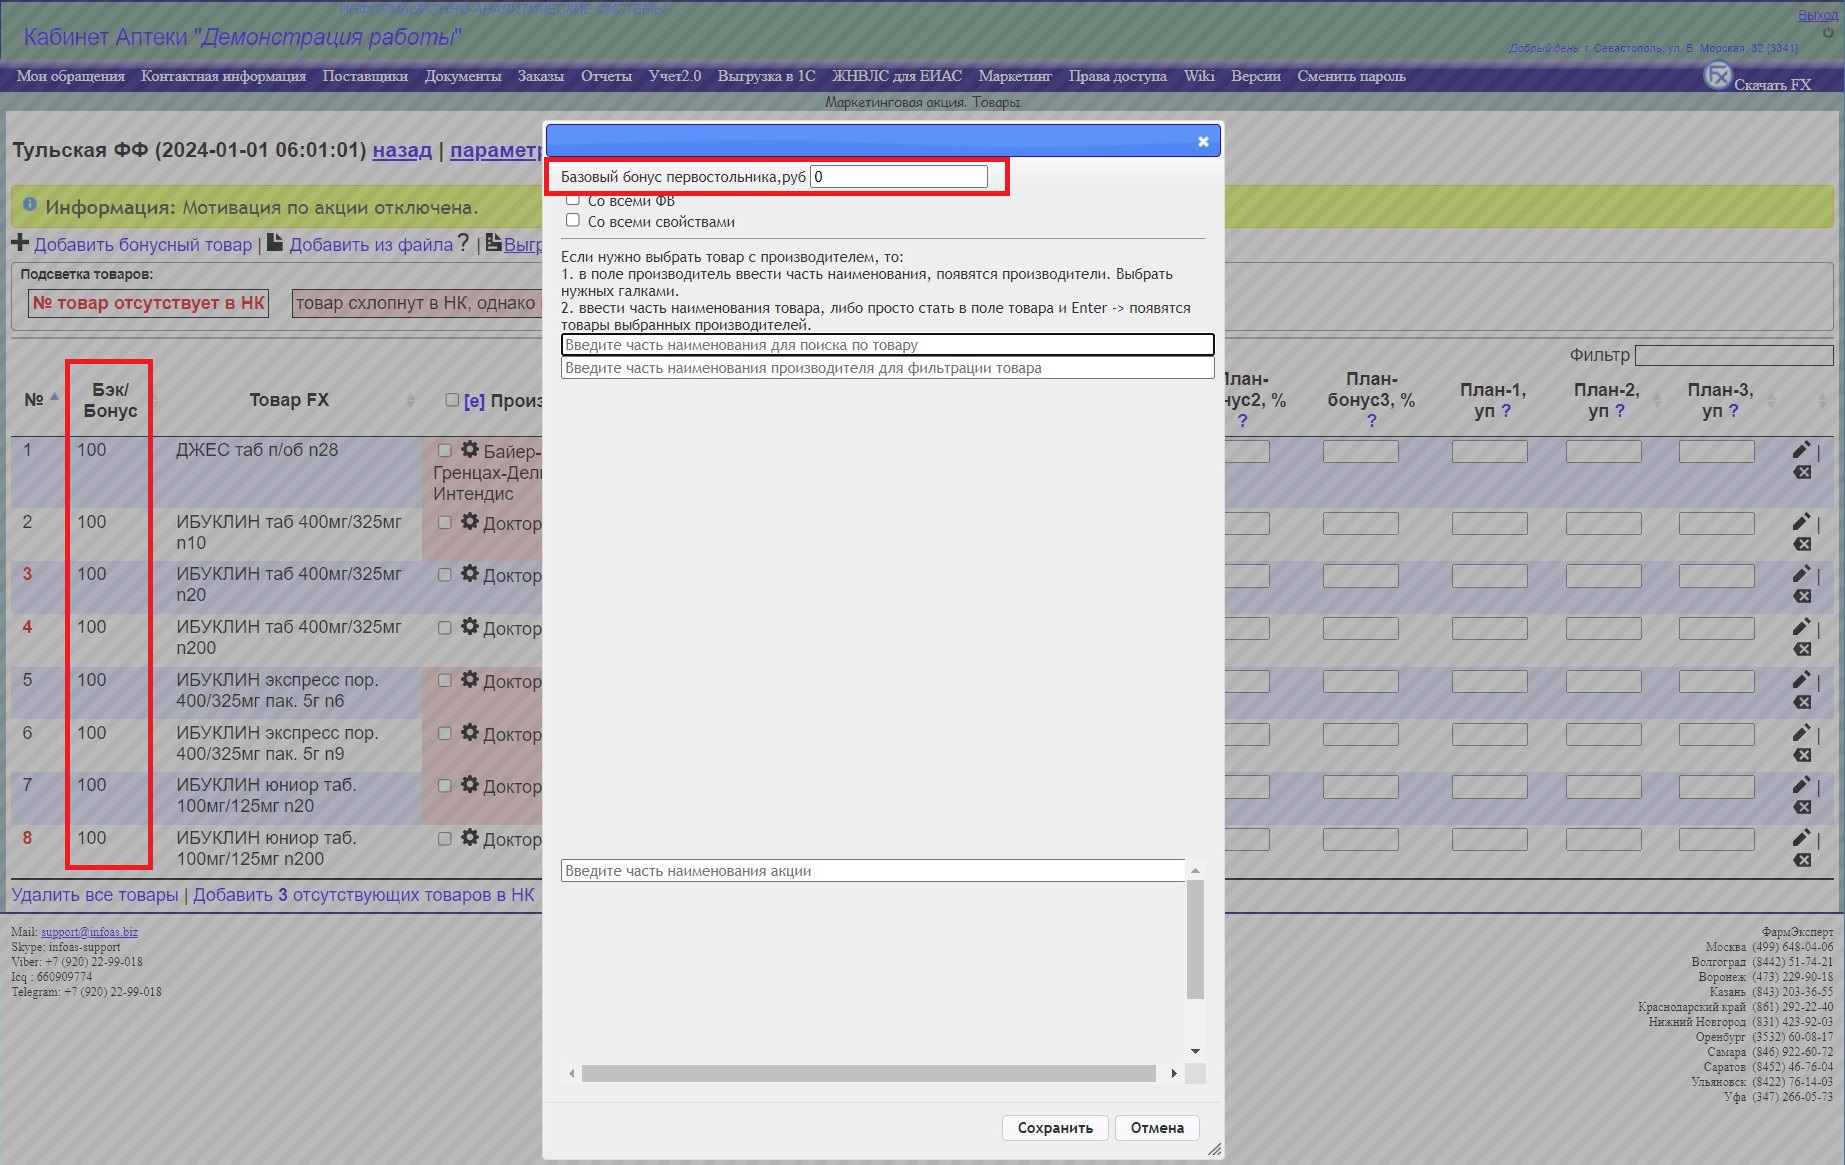Click the help icon under План-бонус3, %

[1371, 421]
